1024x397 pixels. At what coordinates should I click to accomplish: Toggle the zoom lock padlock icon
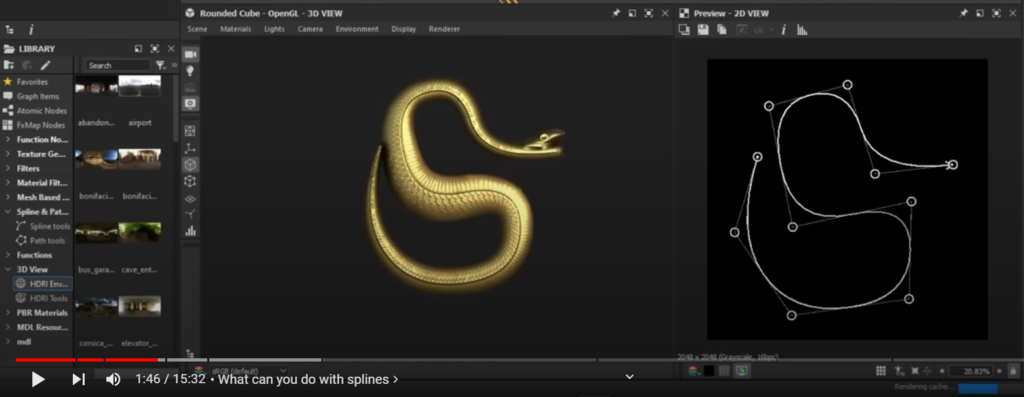click(1013, 371)
